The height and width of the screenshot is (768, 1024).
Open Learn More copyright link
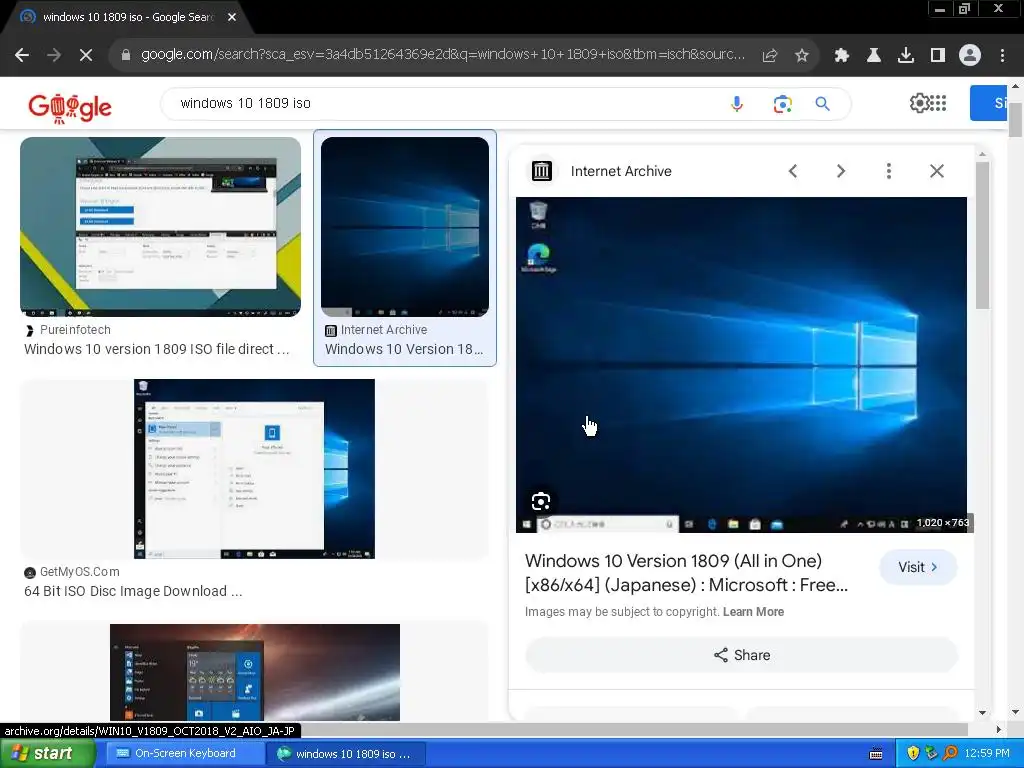tap(753, 612)
